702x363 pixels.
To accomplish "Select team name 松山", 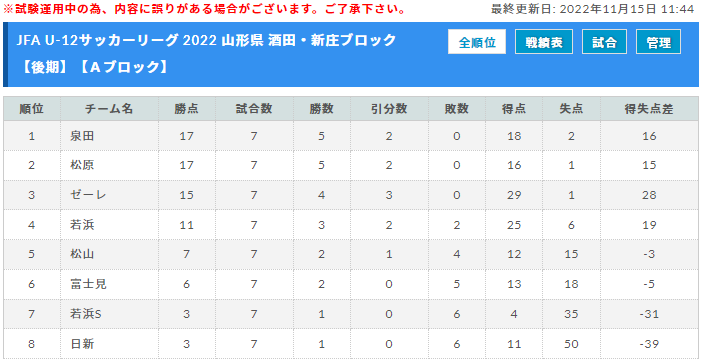I will click(82, 254).
